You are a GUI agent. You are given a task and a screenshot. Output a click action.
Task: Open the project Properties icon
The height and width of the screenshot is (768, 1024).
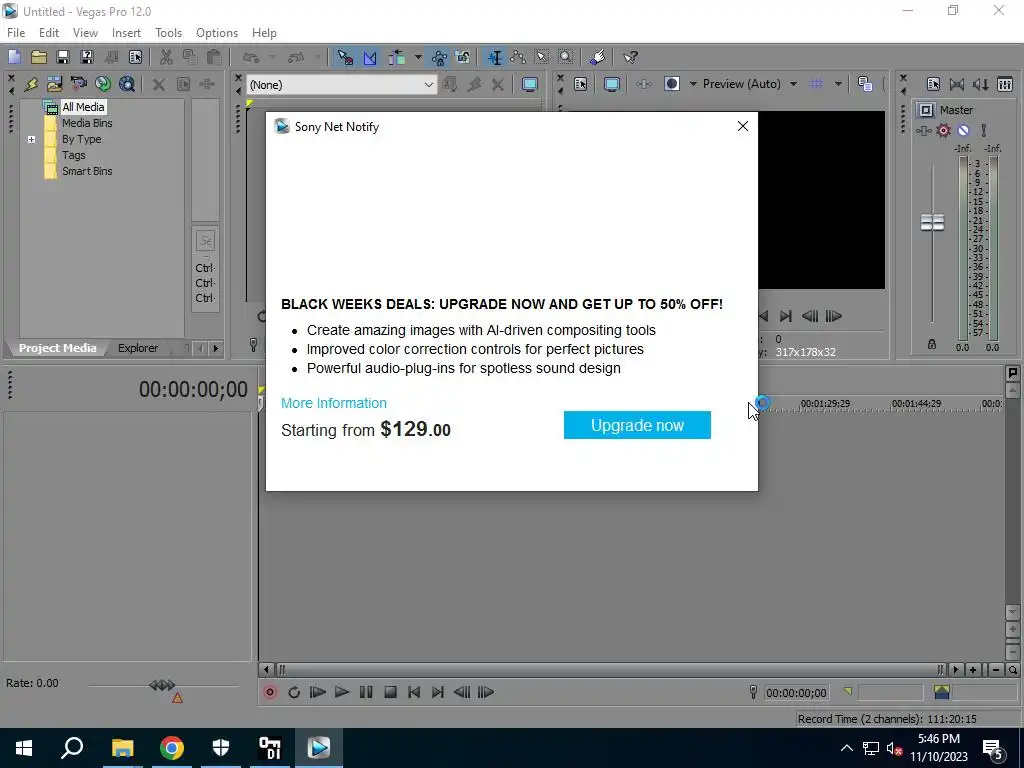pyautogui.click(x=135, y=57)
